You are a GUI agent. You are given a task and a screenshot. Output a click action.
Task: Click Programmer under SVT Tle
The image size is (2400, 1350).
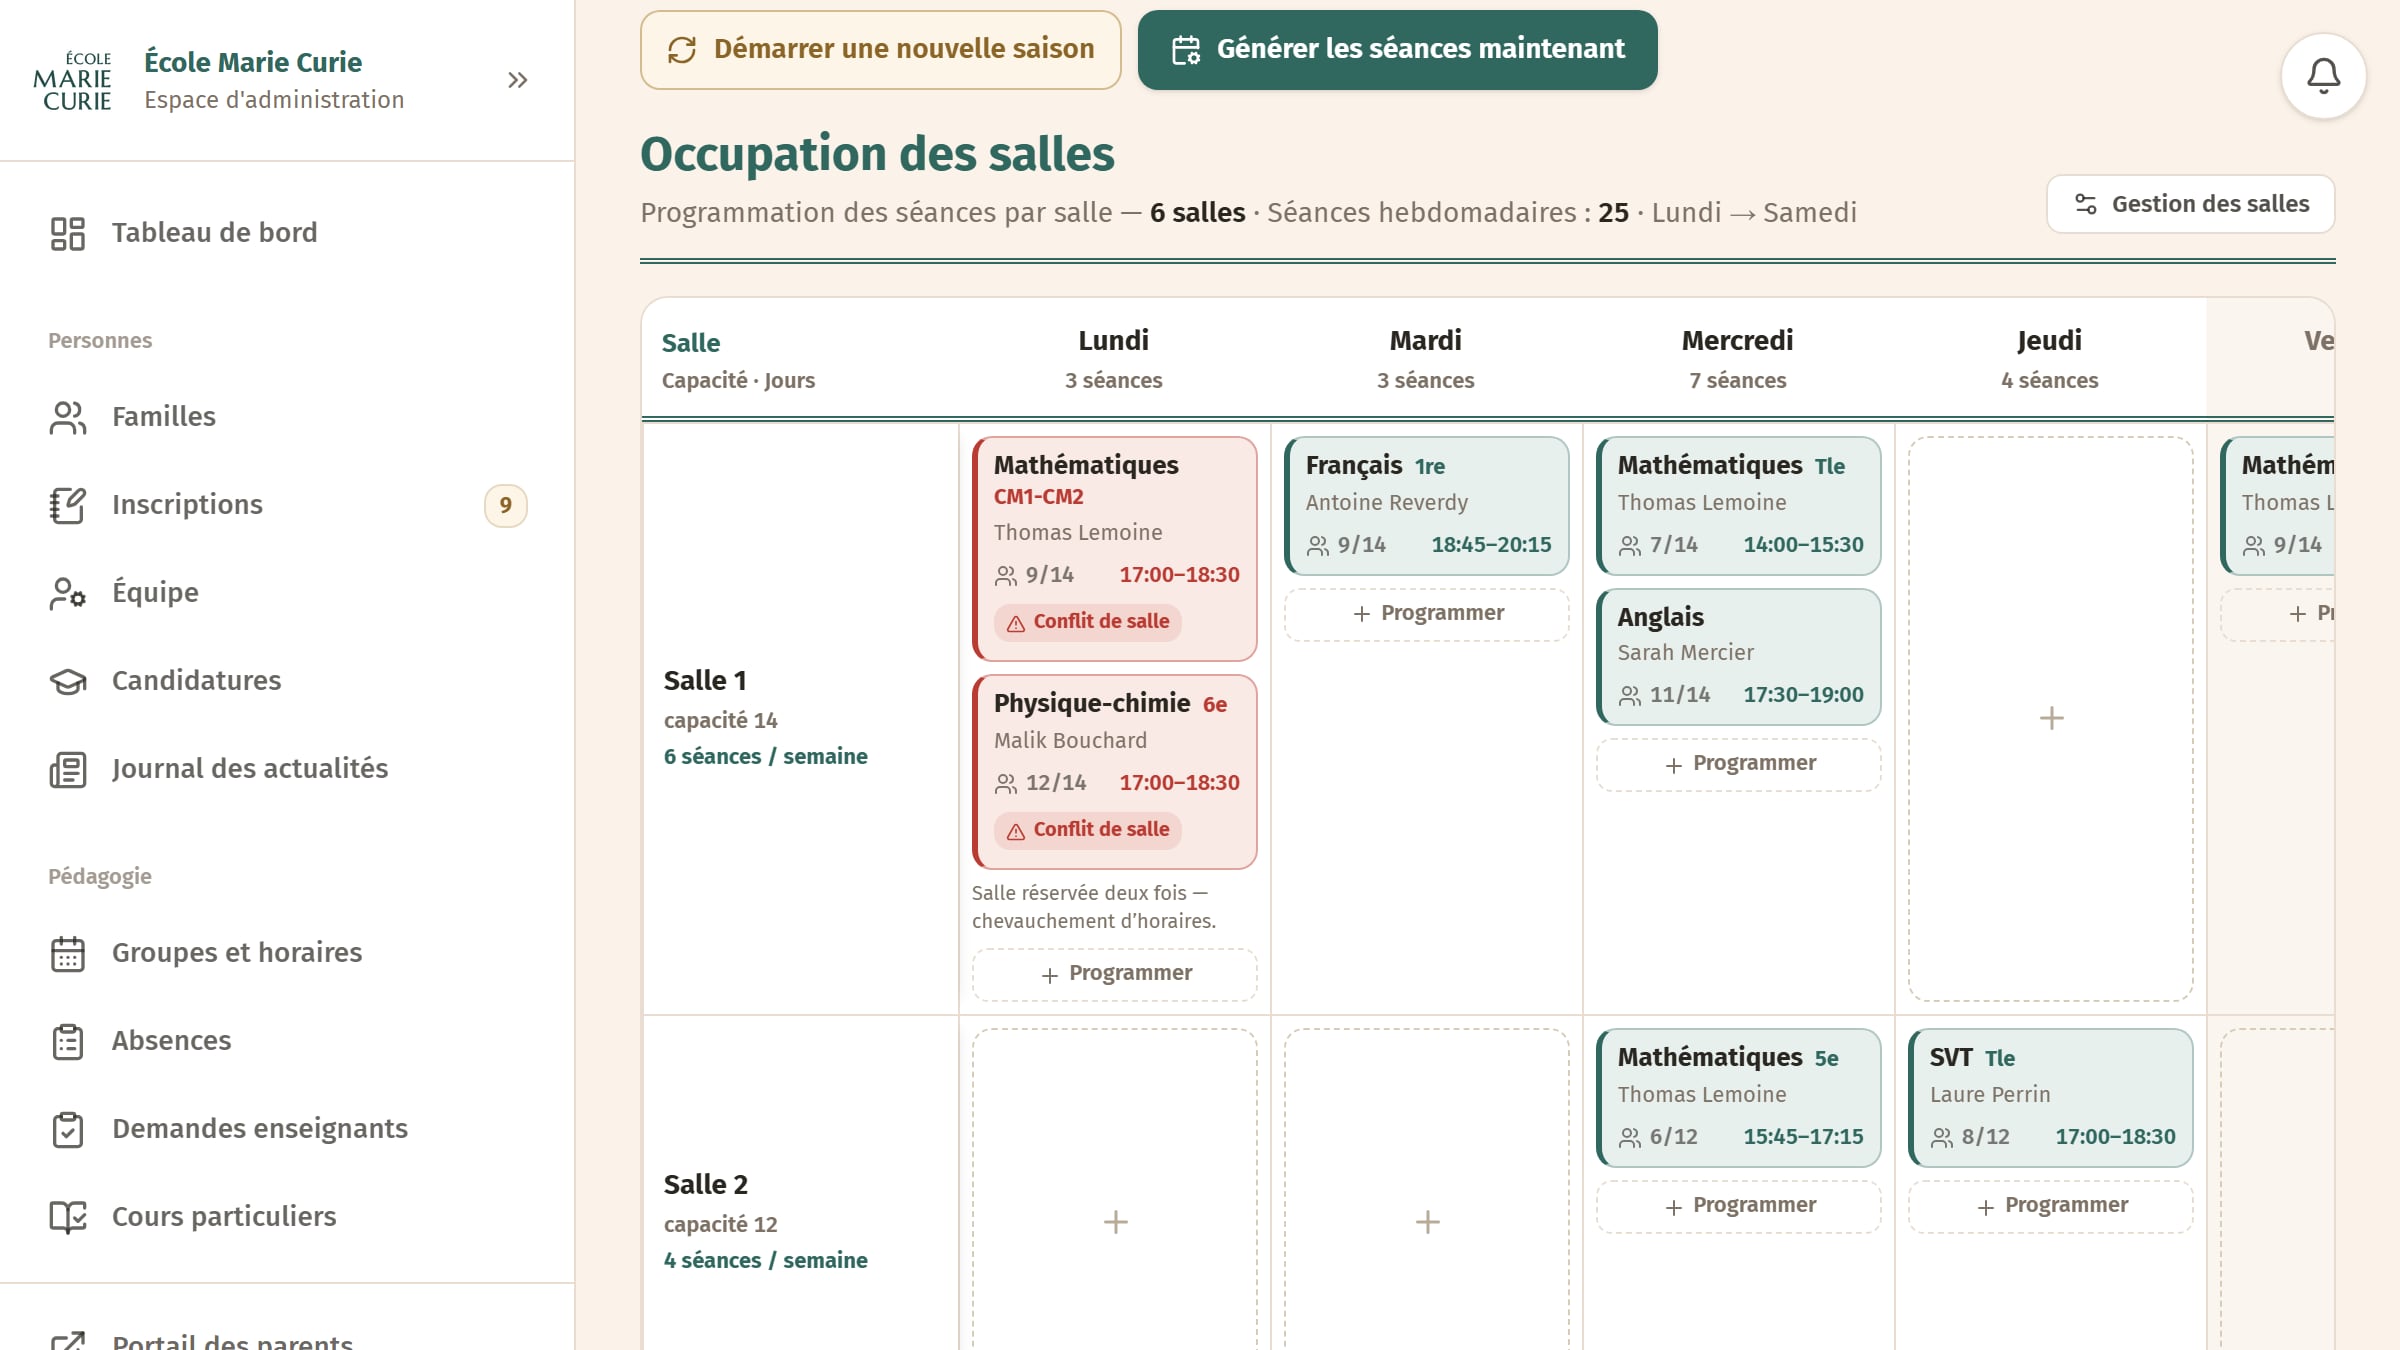click(2050, 1206)
